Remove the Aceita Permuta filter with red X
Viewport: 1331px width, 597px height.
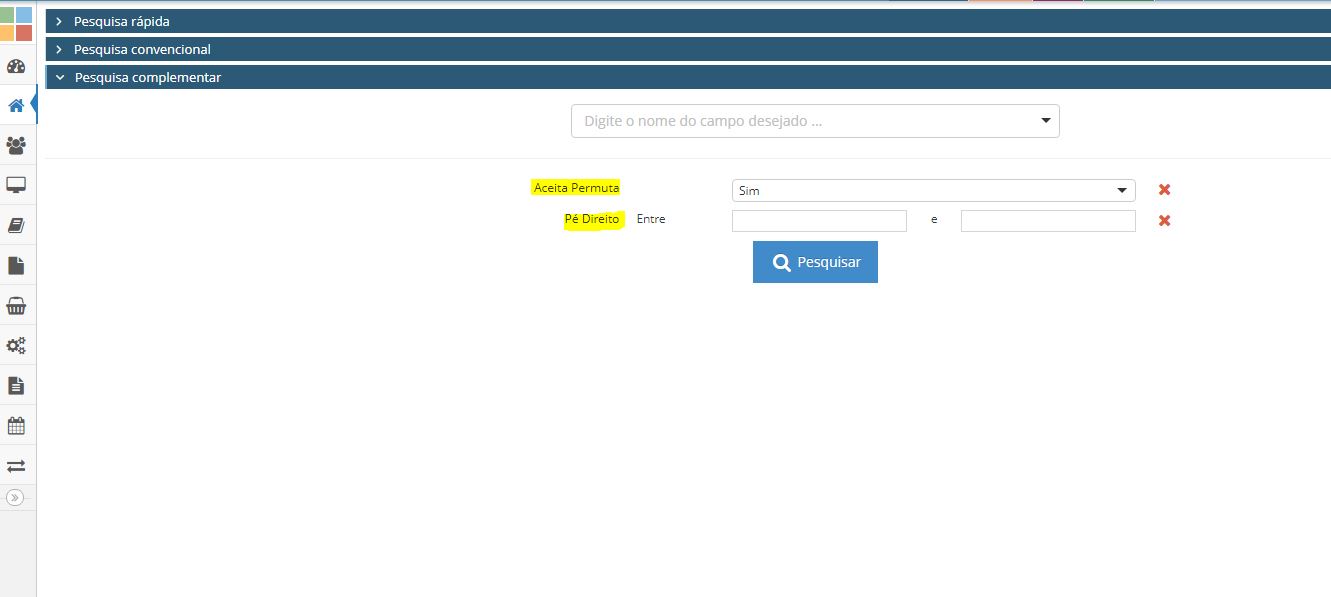click(x=1163, y=189)
